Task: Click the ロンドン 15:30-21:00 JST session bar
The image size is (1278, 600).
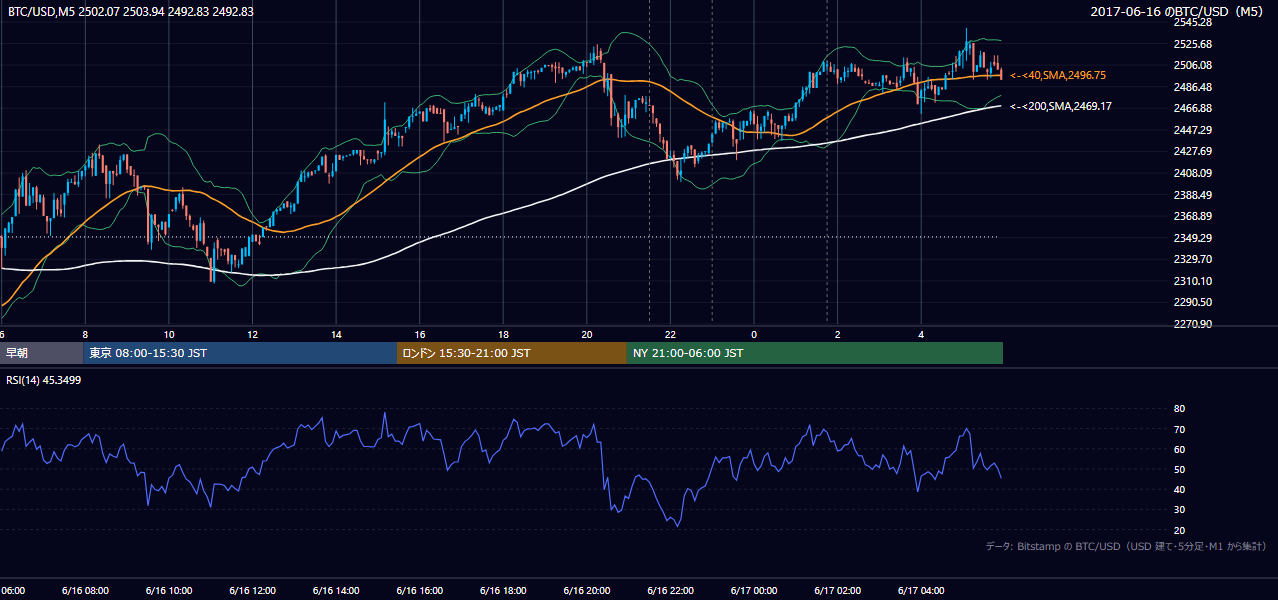Action: tap(512, 353)
